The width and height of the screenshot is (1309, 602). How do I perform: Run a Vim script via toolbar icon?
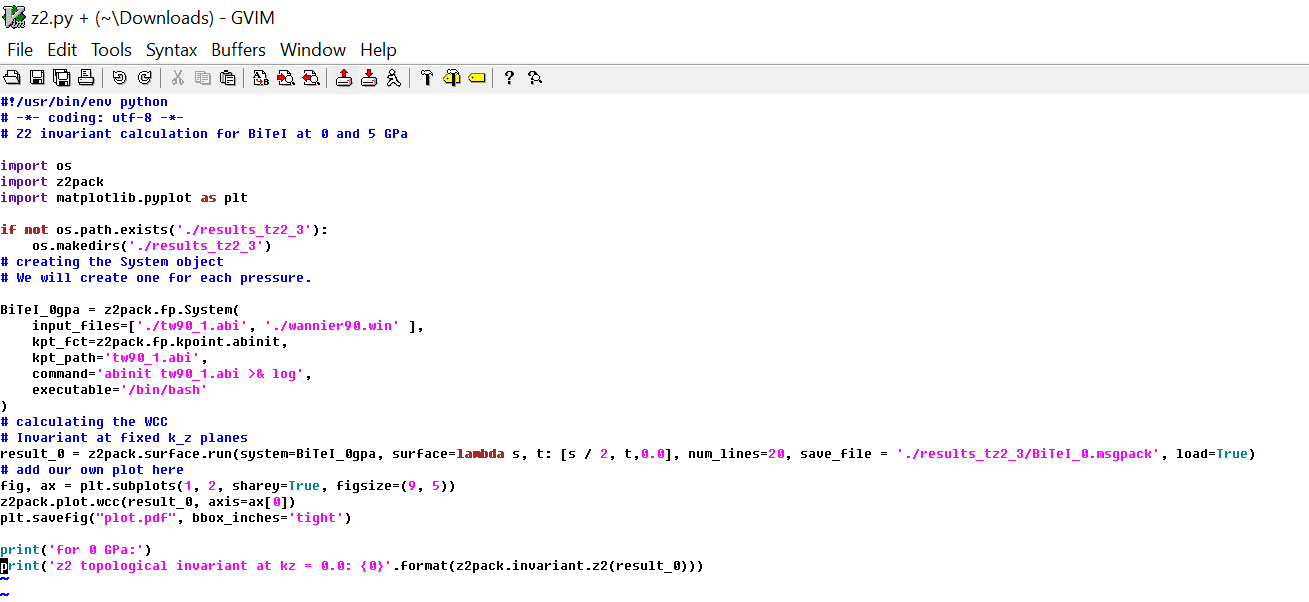(393, 78)
